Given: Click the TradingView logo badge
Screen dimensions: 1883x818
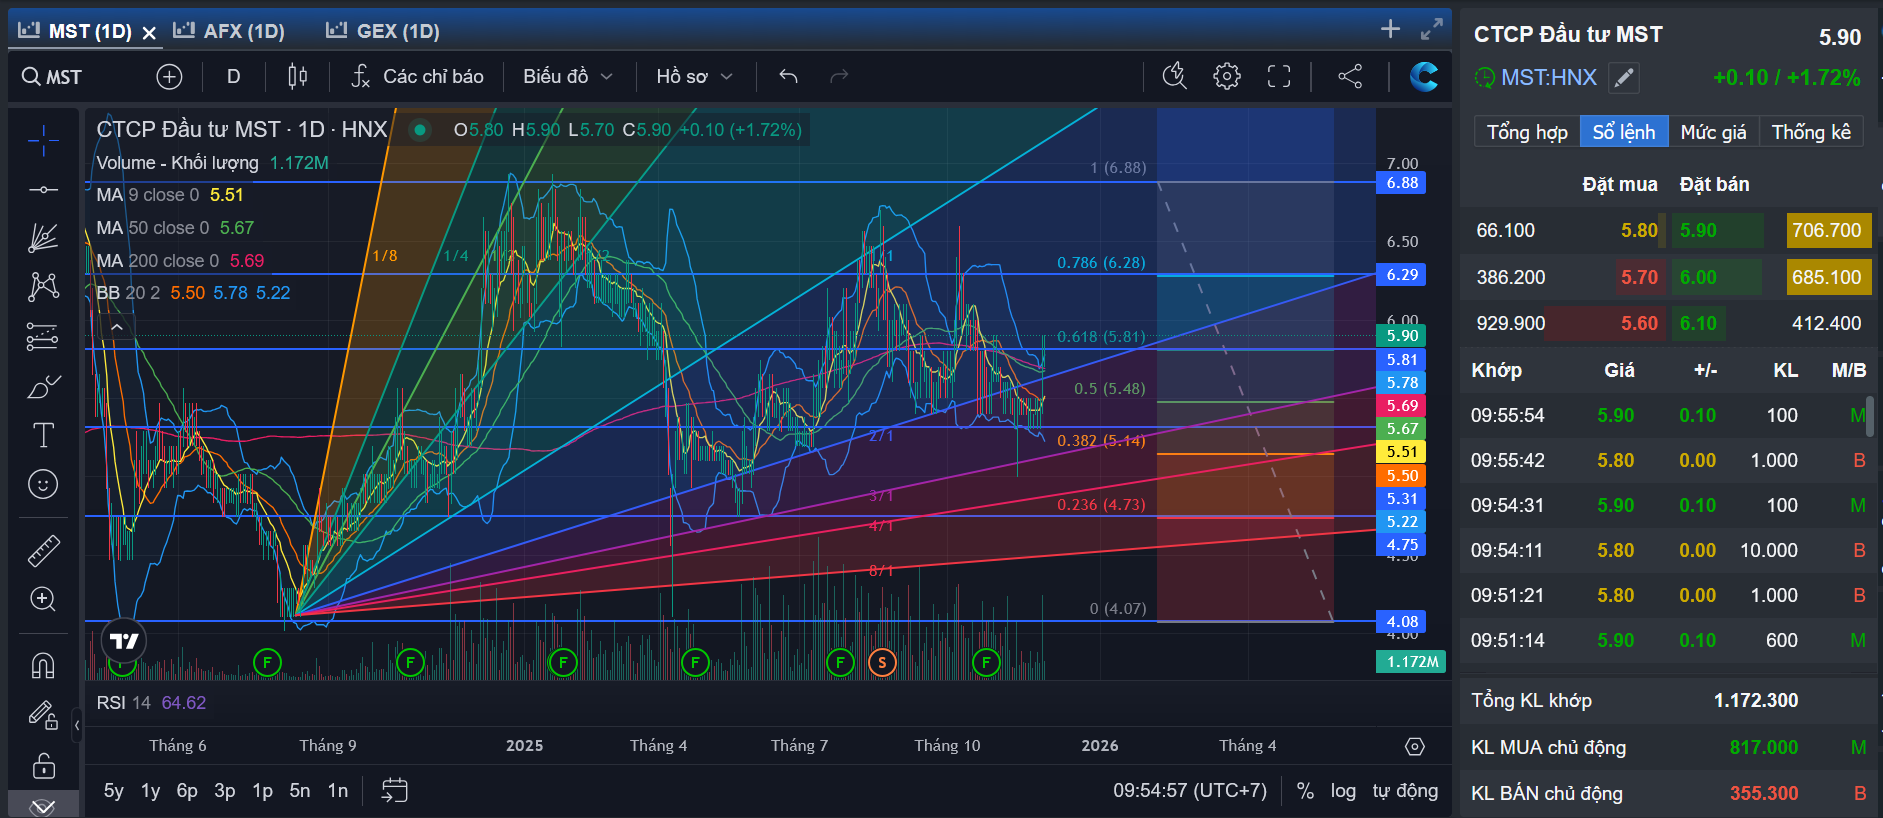Looking at the screenshot, I should tap(124, 641).
